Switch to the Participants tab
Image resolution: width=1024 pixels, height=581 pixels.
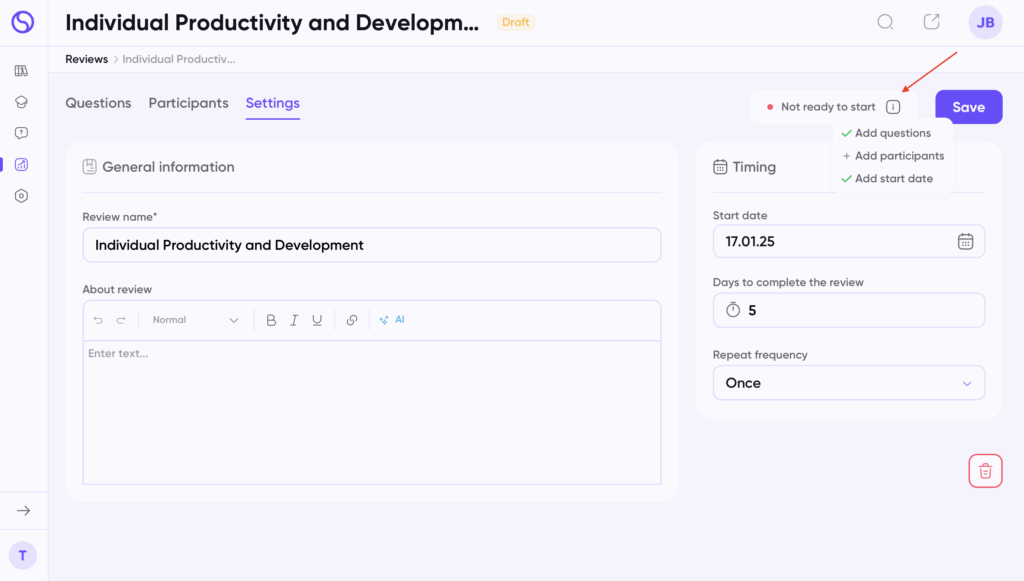pyautogui.click(x=188, y=103)
